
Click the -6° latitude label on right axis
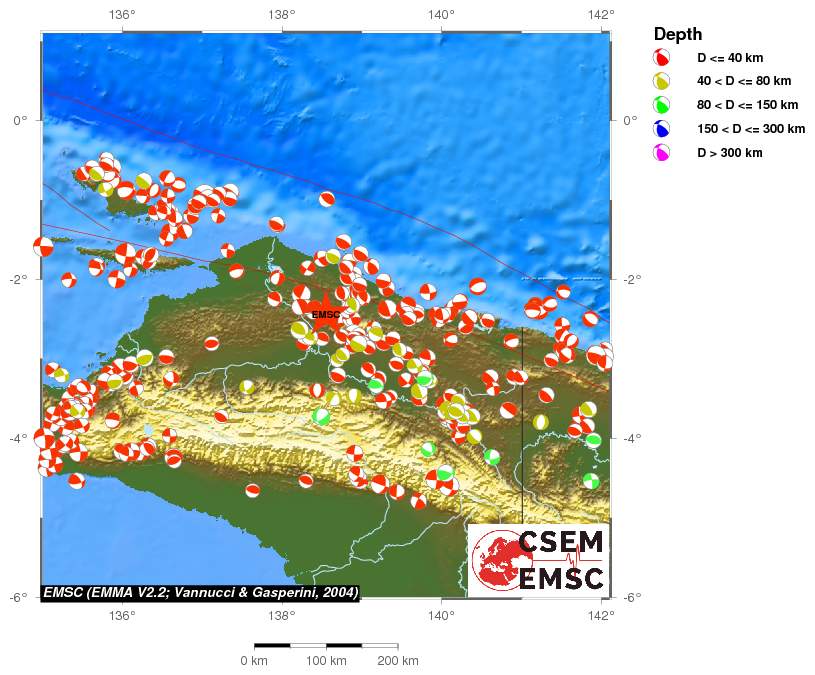click(628, 597)
